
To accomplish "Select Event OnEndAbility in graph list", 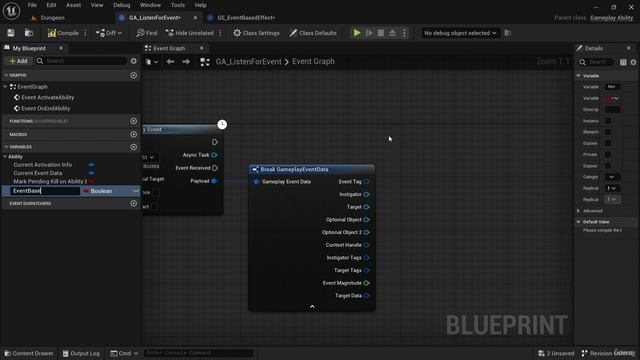I will tap(46, 109).
